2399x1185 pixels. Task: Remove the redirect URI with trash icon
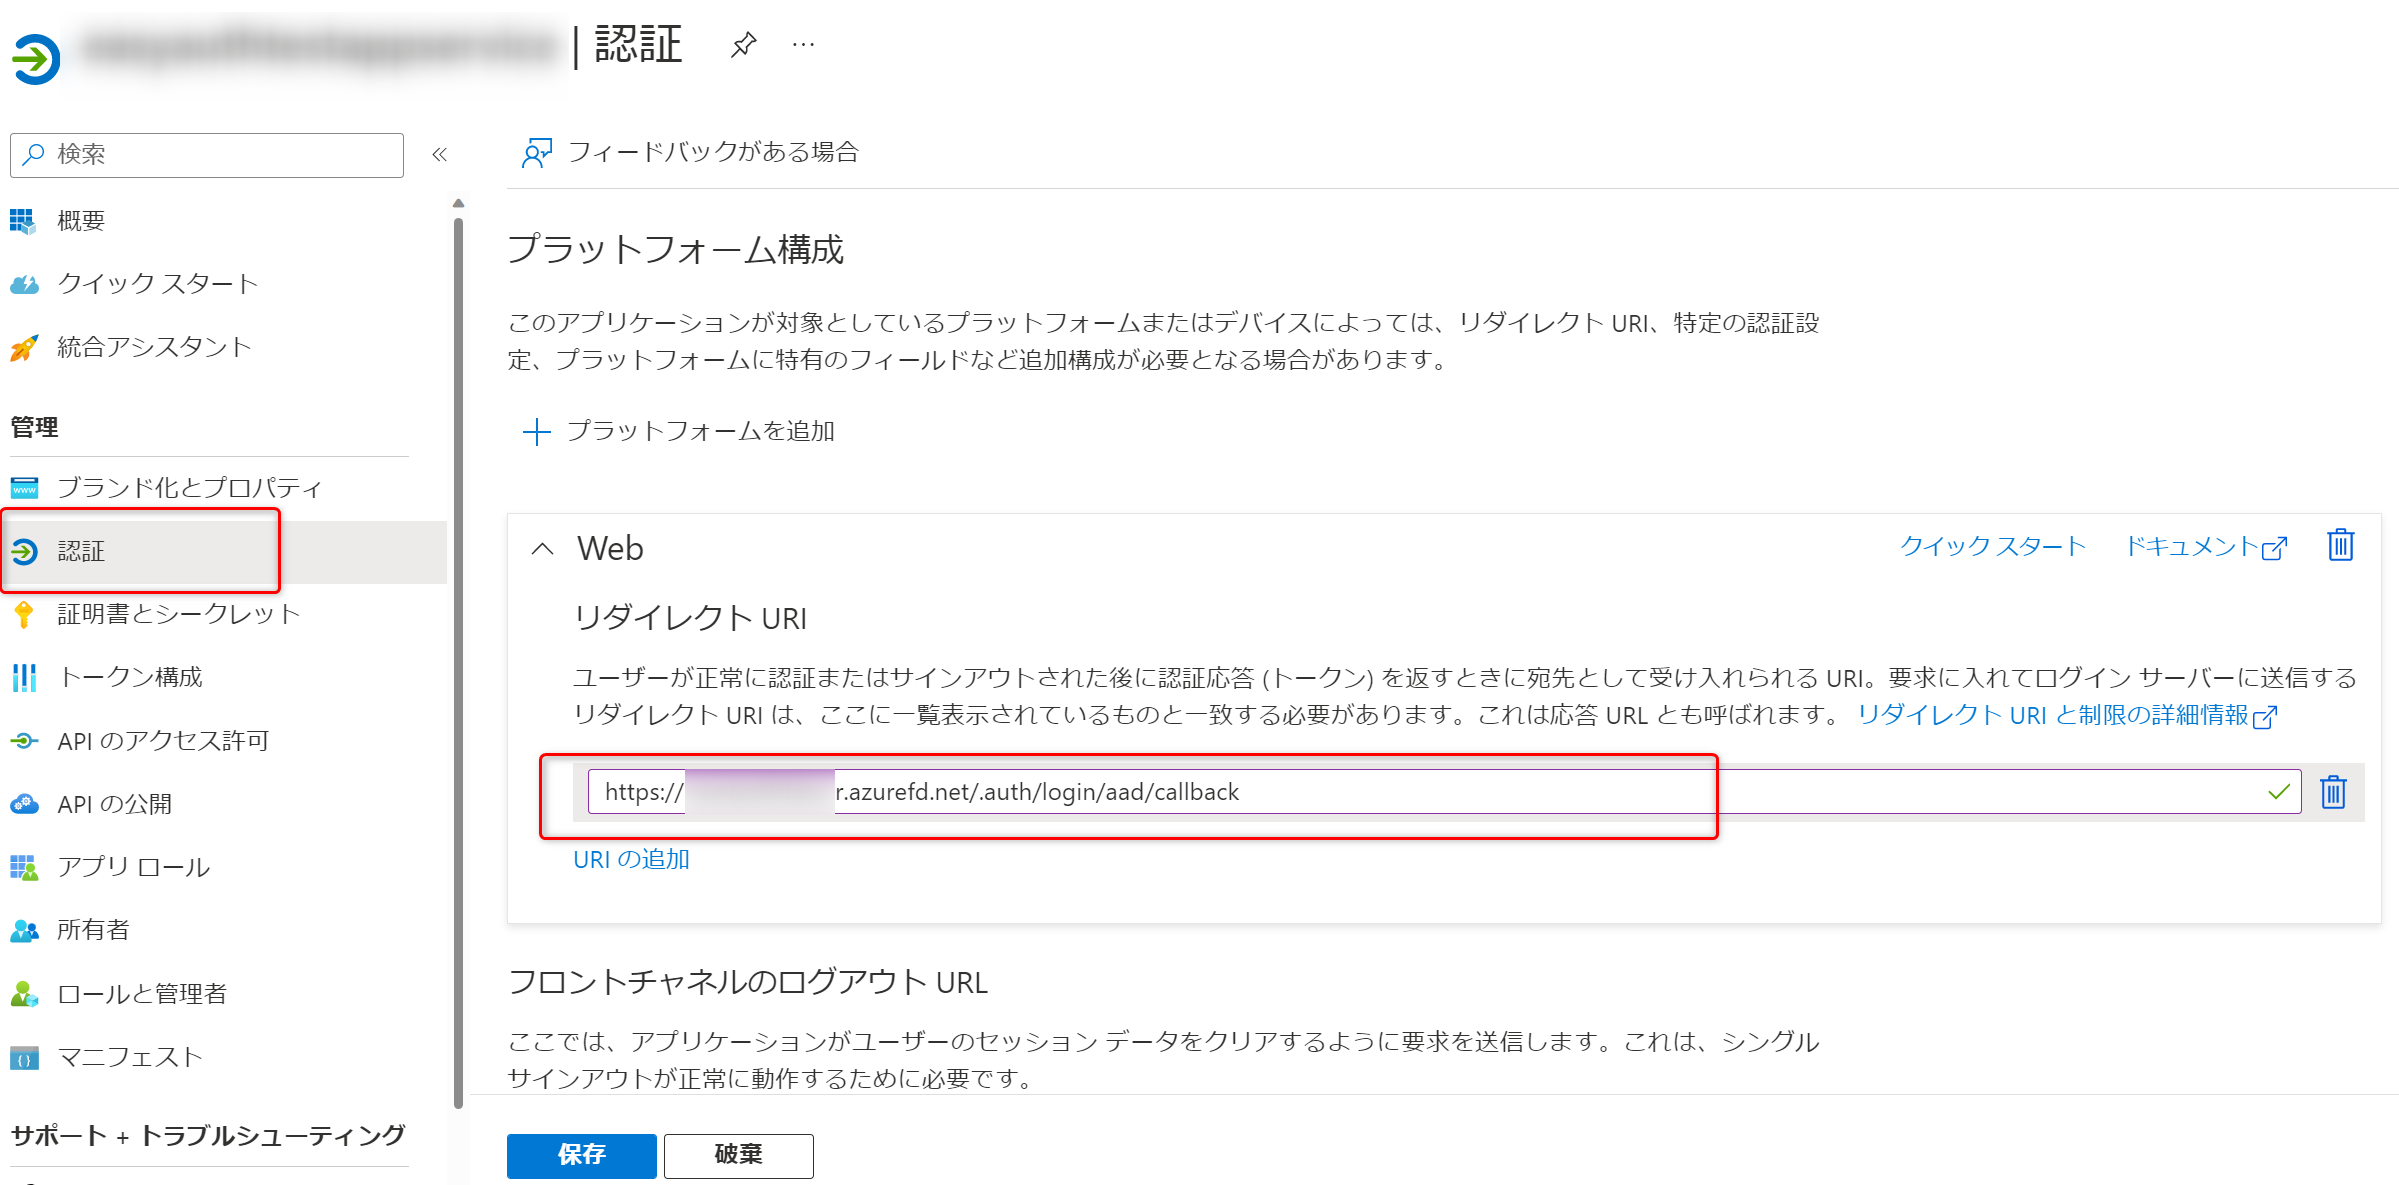(2332, 793)
